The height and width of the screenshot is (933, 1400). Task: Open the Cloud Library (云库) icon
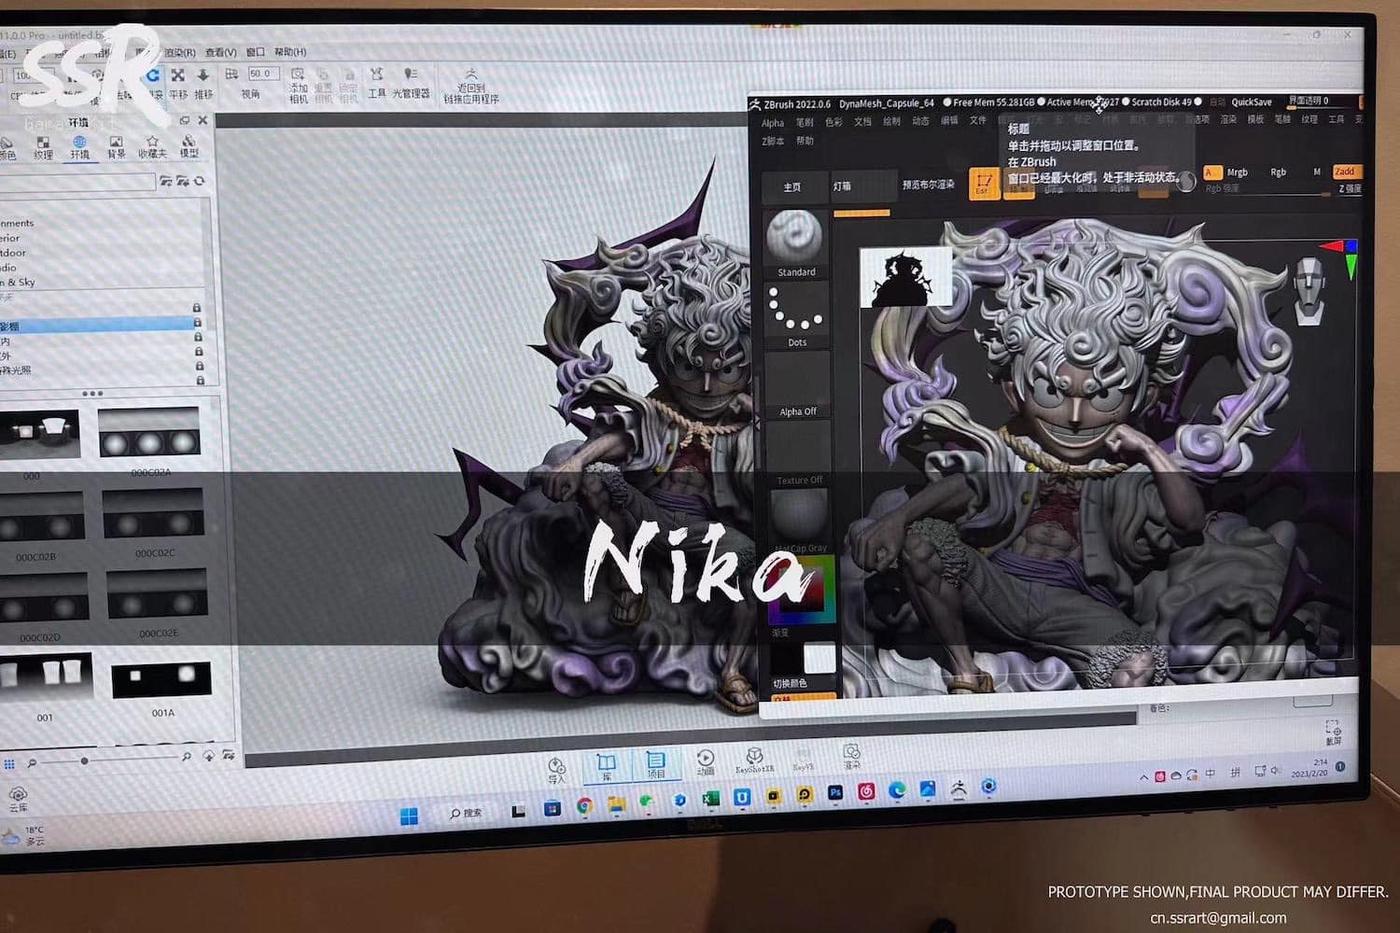tap(17, 799)
